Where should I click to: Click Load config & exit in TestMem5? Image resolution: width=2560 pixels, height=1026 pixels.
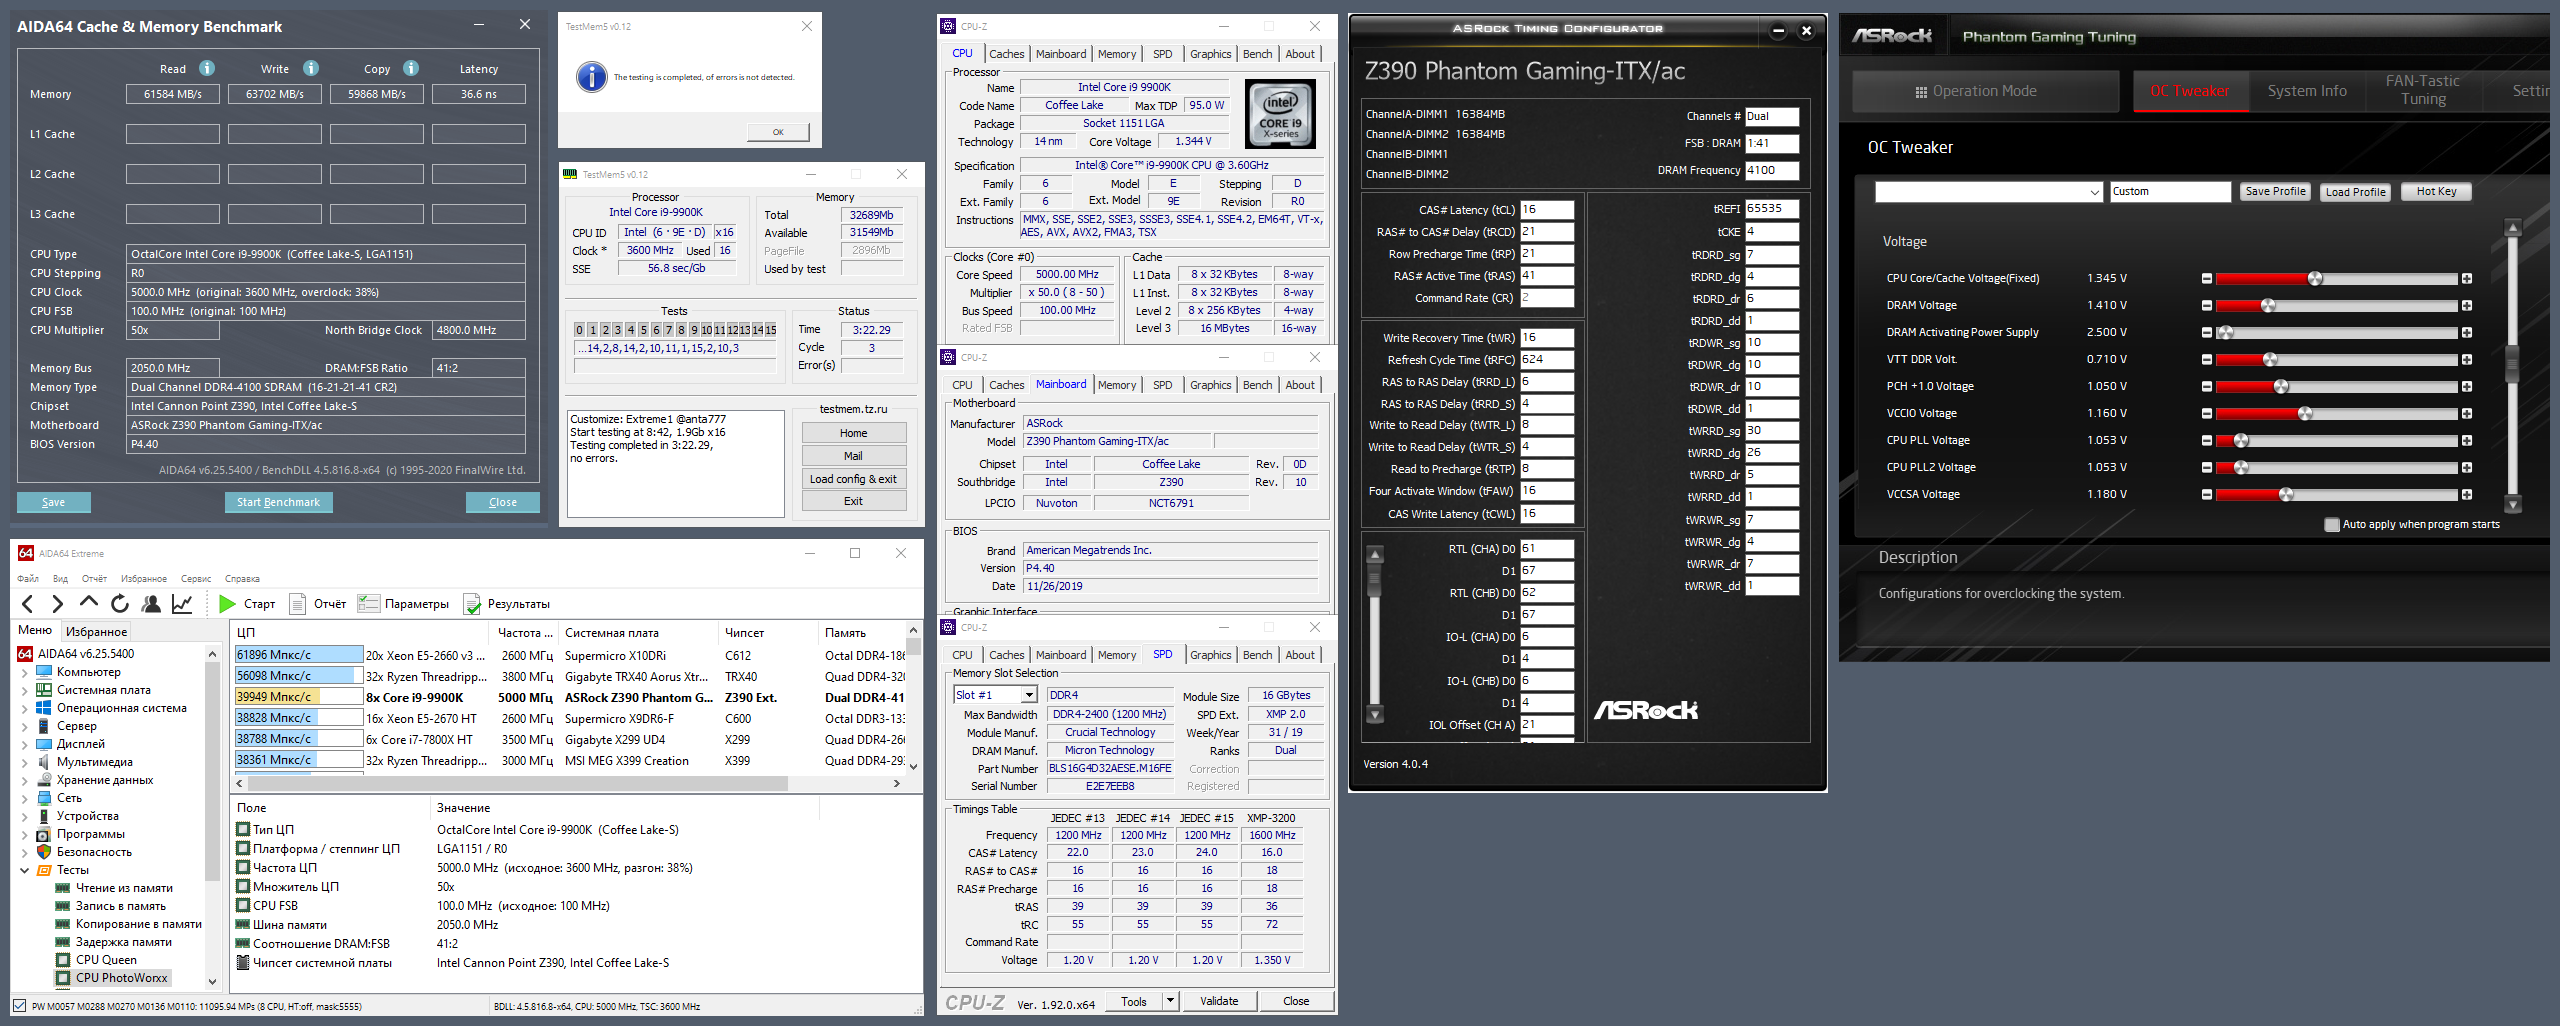[x=853, y=479]
